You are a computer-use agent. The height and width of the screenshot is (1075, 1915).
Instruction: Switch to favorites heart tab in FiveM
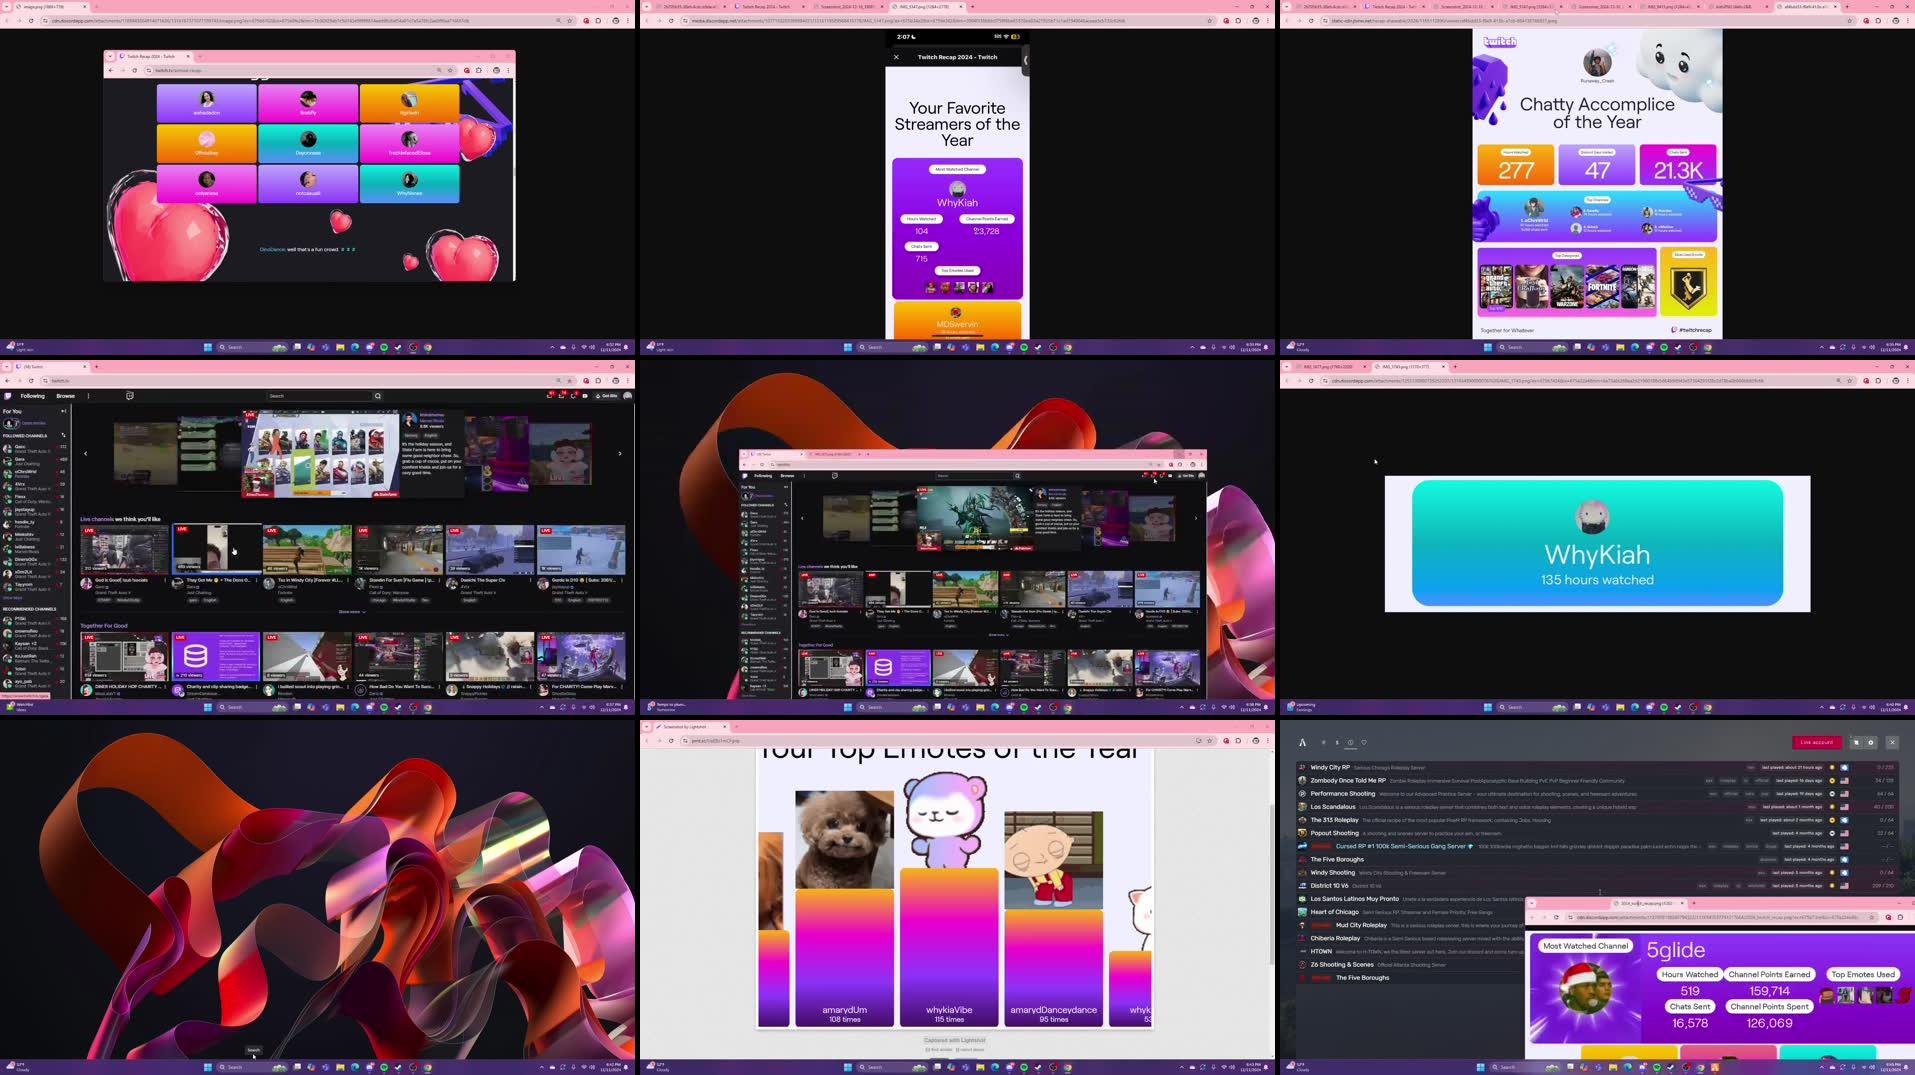coord(1364,743)
